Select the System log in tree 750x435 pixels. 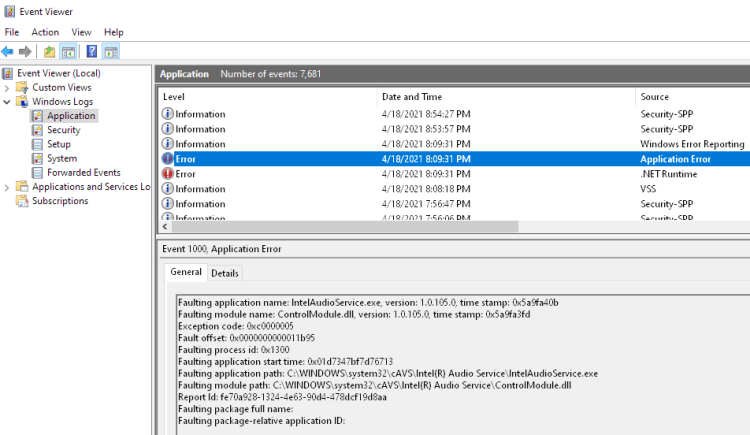(x=61, y=158)
